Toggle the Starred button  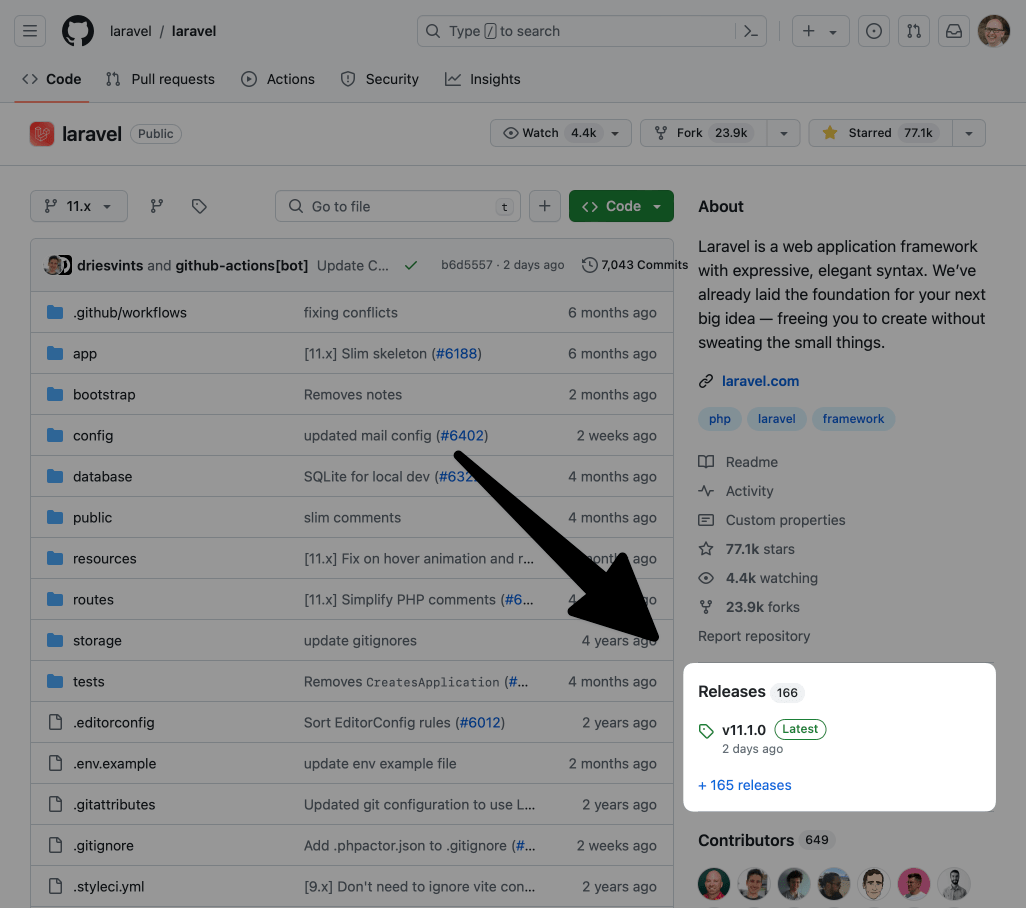coord(881,133)
